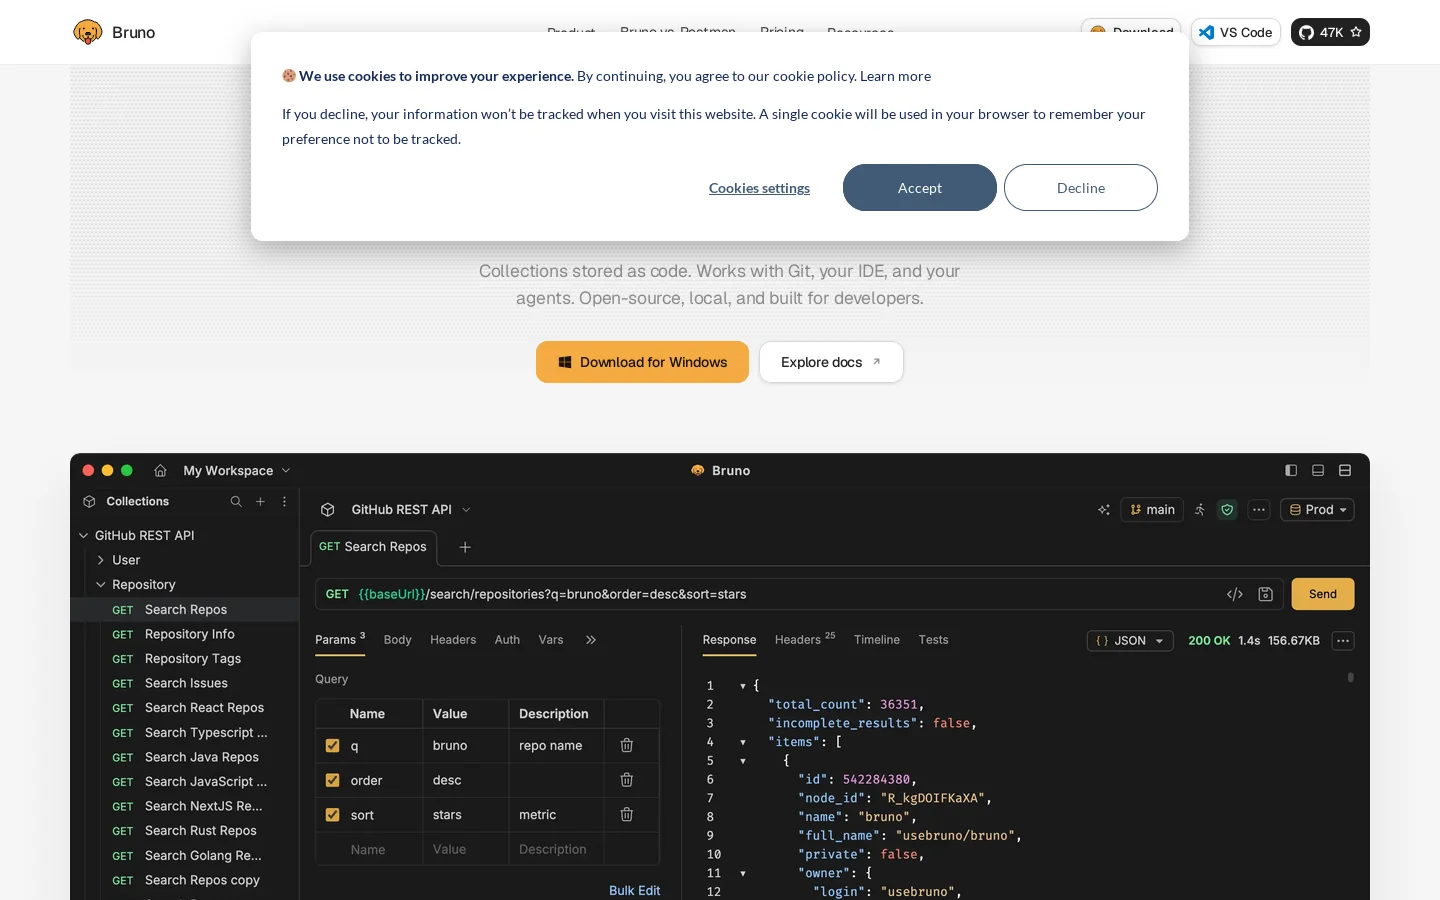Click the main git branch button
The height and width of the screenshot is (900, 1440).
(x=1152, y=510)
